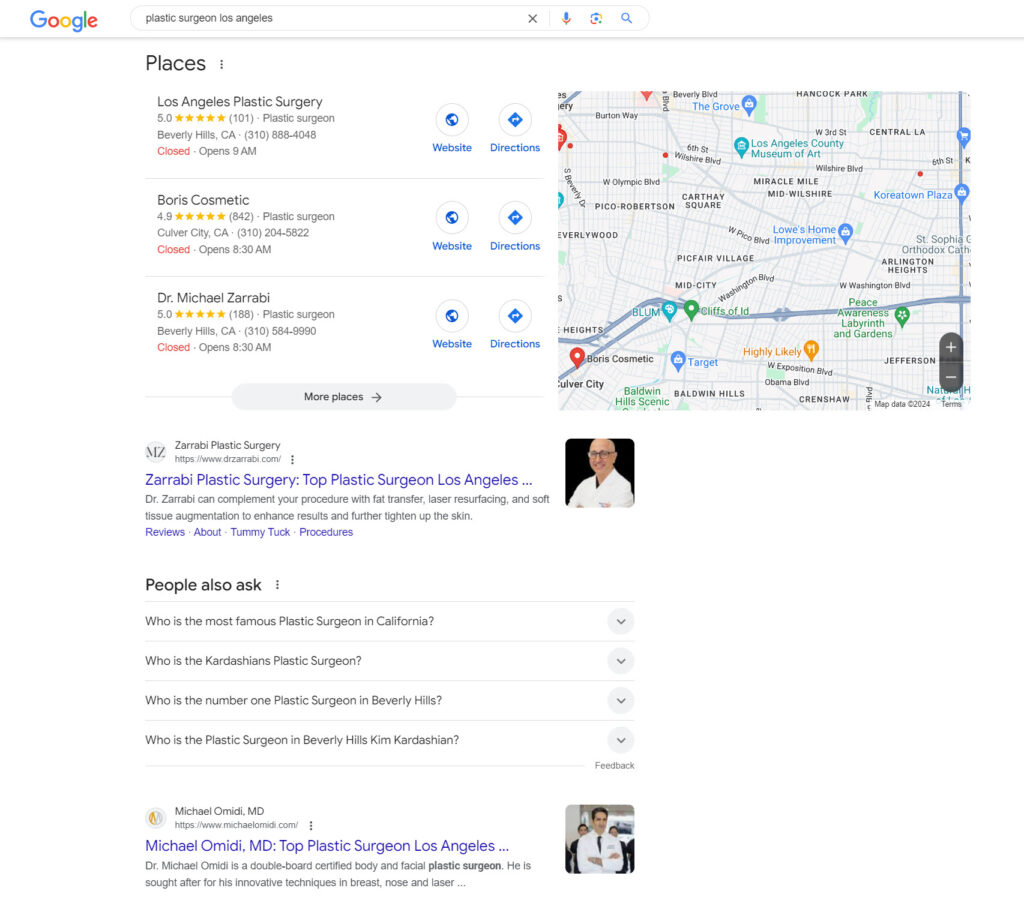Get directions to Los Angeles Plastic Surgery
This screenshot has height=906, width=1024.
pyautogui.click(x=515, y=120)
